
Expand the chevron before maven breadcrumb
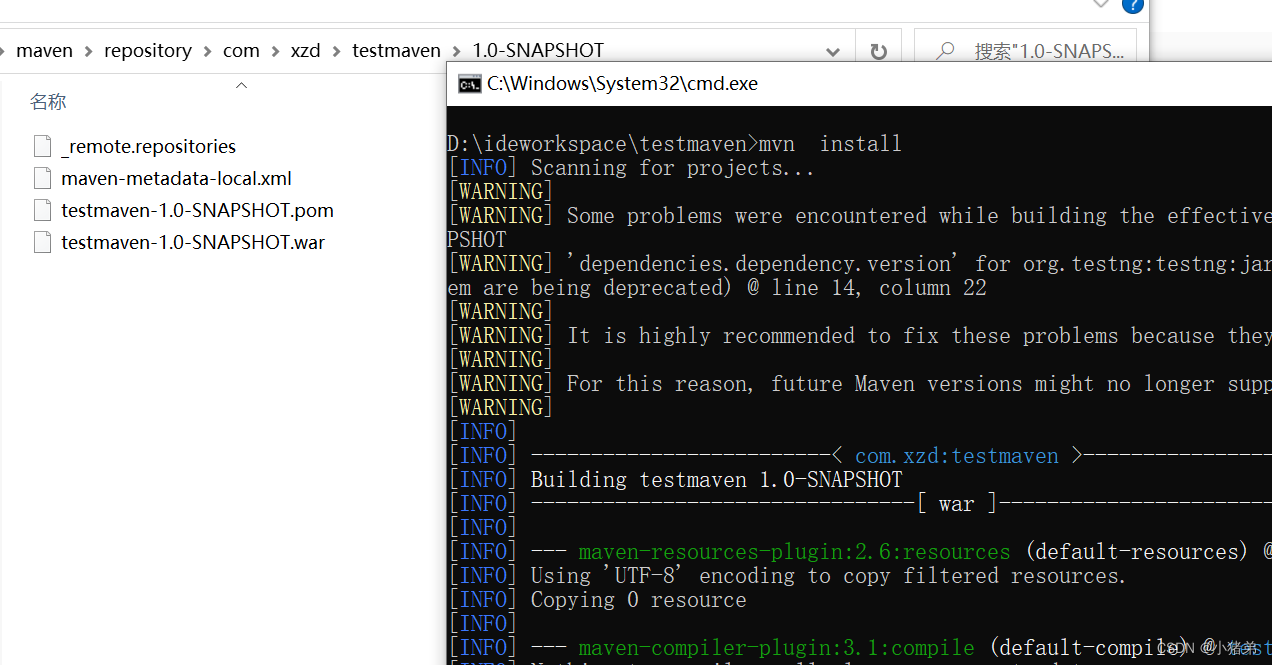pyautogui.click(x=3, y=51)
